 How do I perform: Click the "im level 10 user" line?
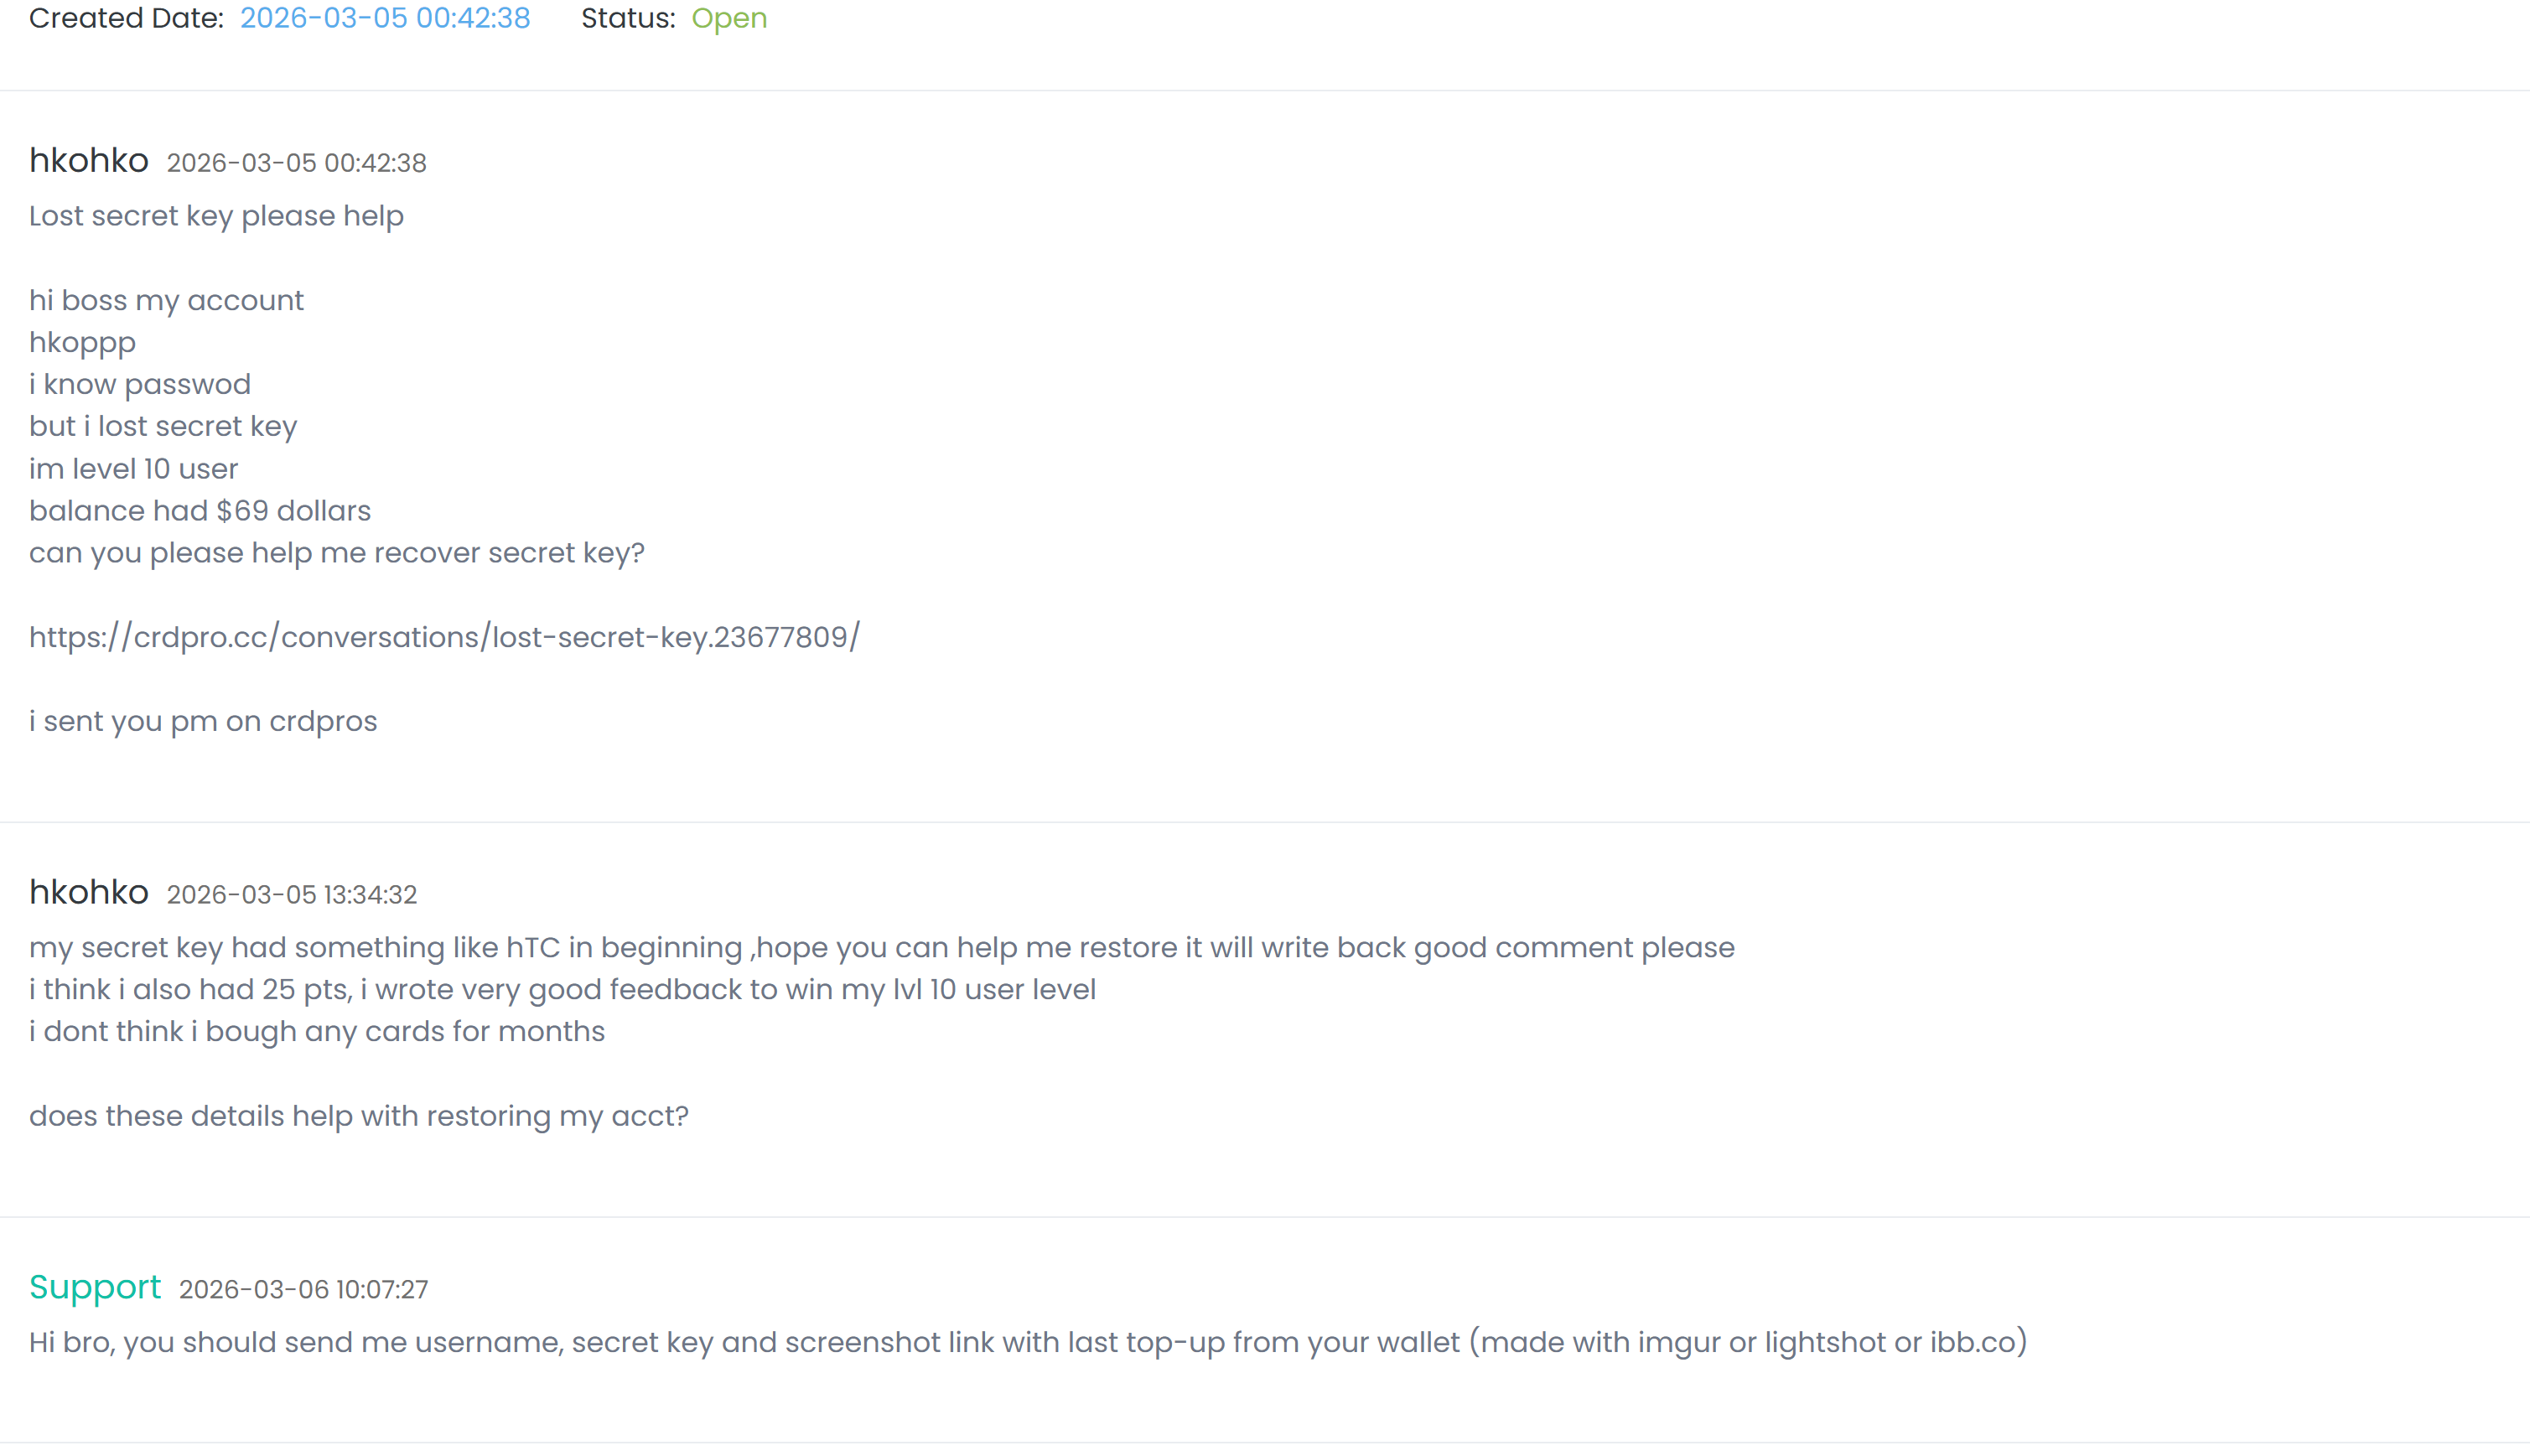click(133, 469)
